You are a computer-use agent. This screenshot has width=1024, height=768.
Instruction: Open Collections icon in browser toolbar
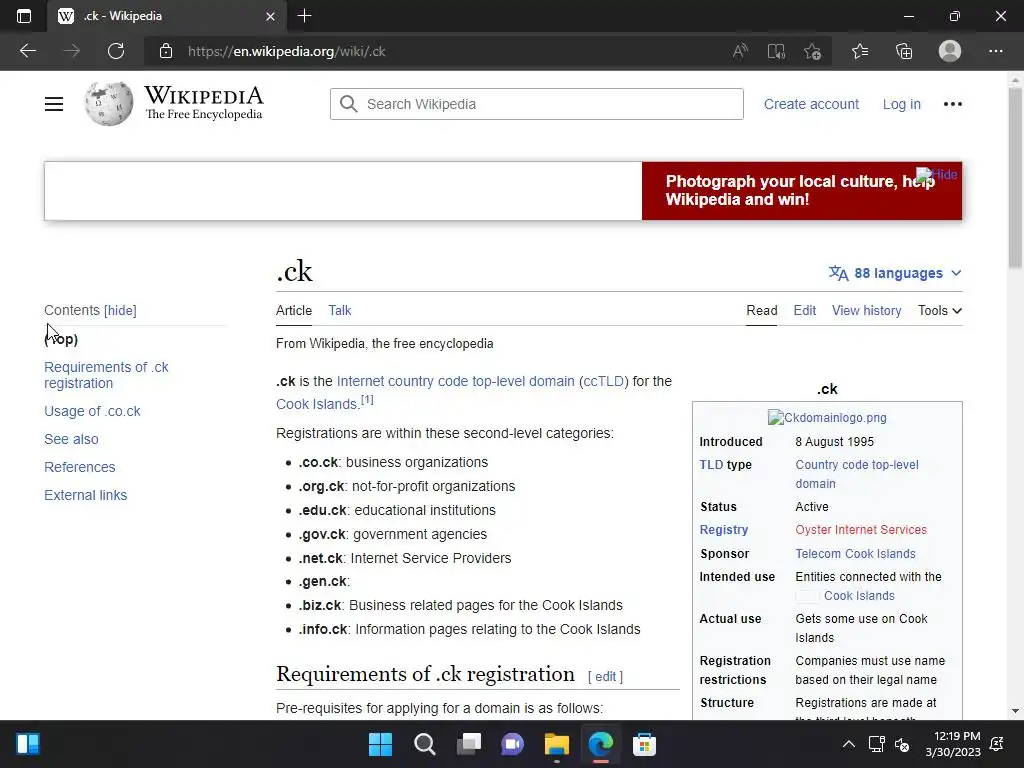pyautogui.click(x=904, y=51)
